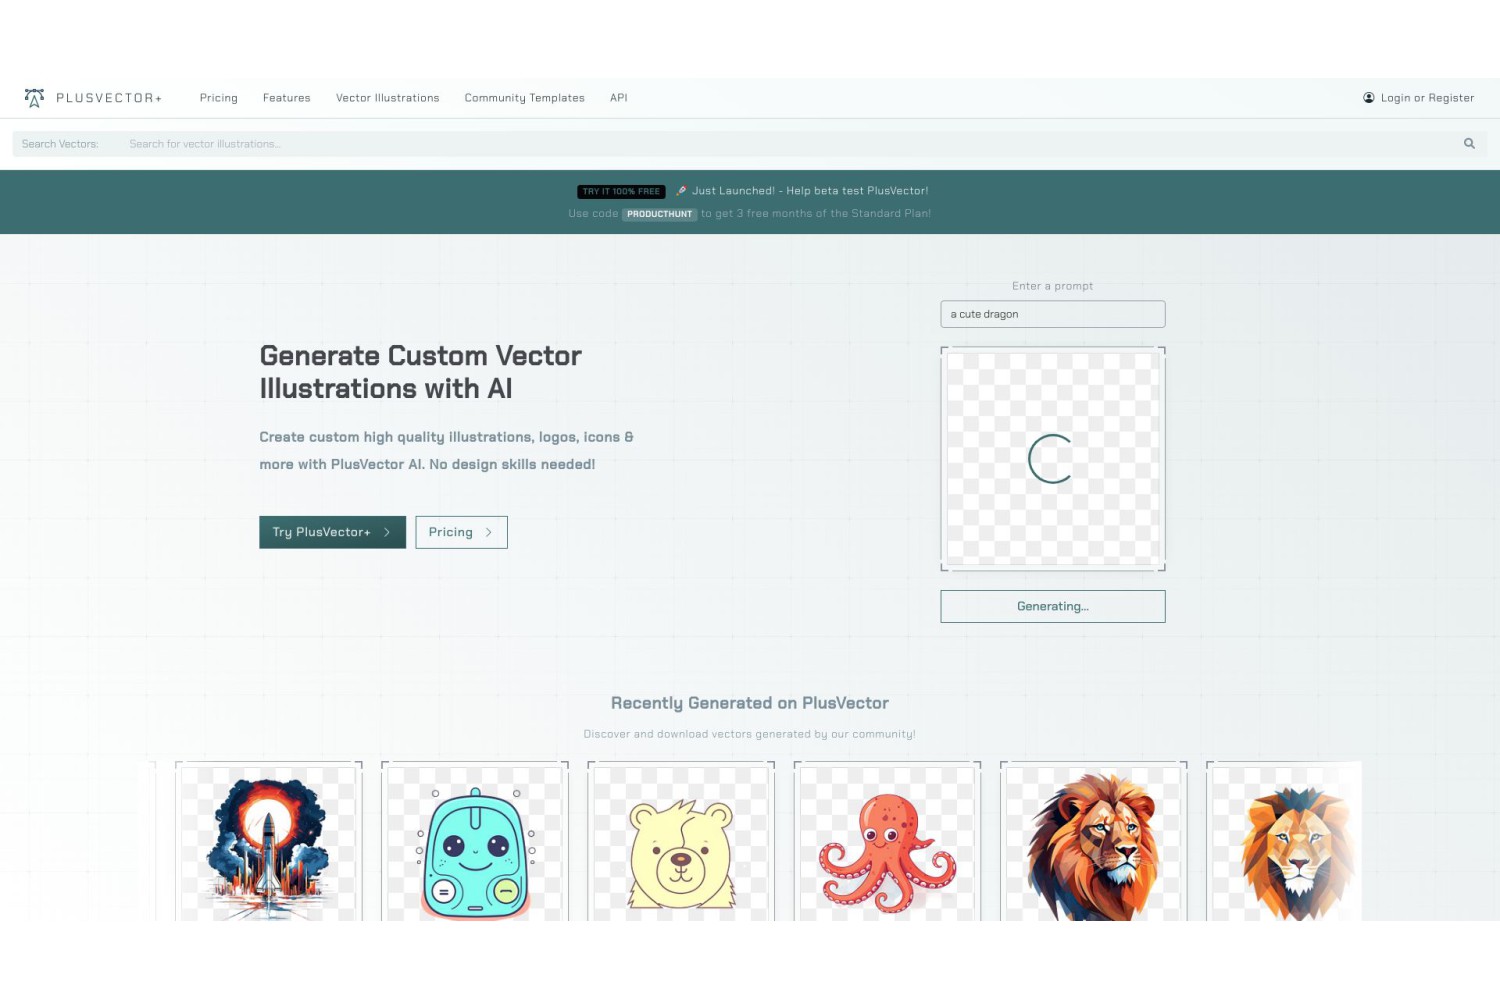This screenshot has width=1500, height=1000.
Task: Click the chevron arrow on Pricing button
Action: click(488, 532)
